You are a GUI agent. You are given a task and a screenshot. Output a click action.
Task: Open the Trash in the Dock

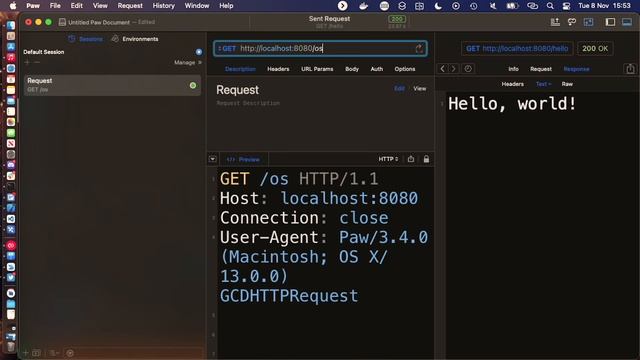(11, 347)
